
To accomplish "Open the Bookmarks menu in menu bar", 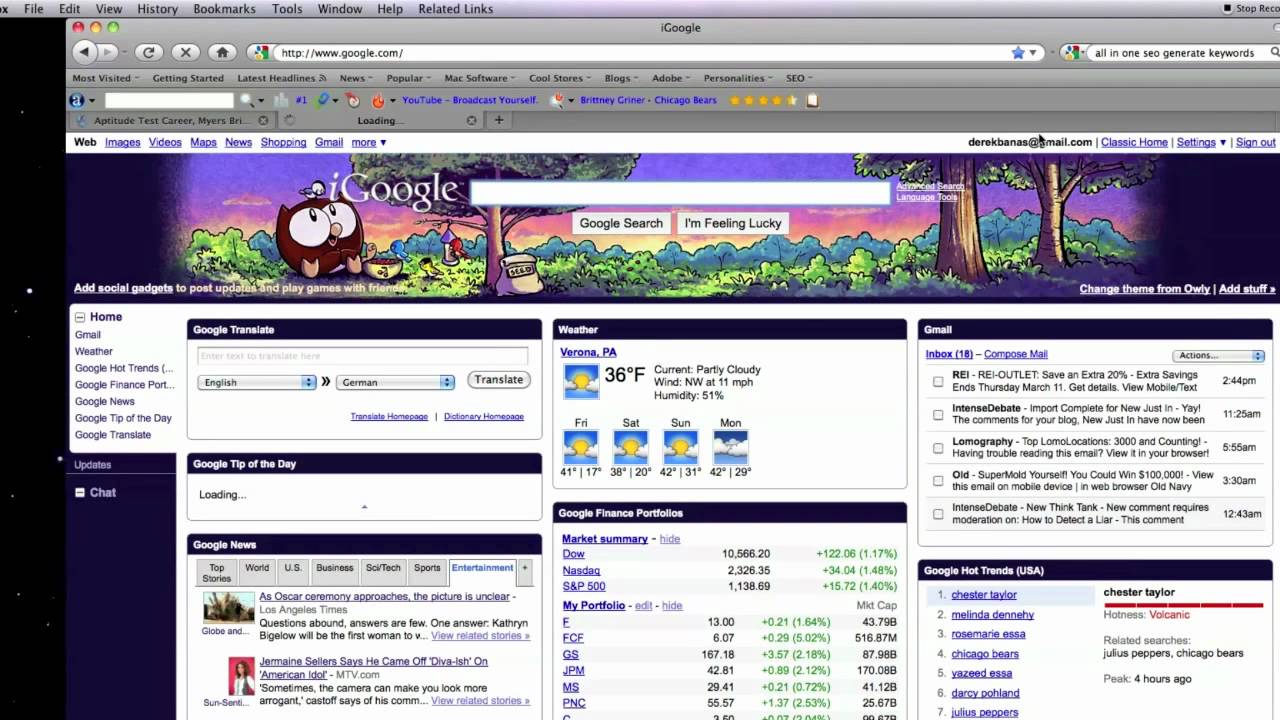I will [x=225, y=9].
